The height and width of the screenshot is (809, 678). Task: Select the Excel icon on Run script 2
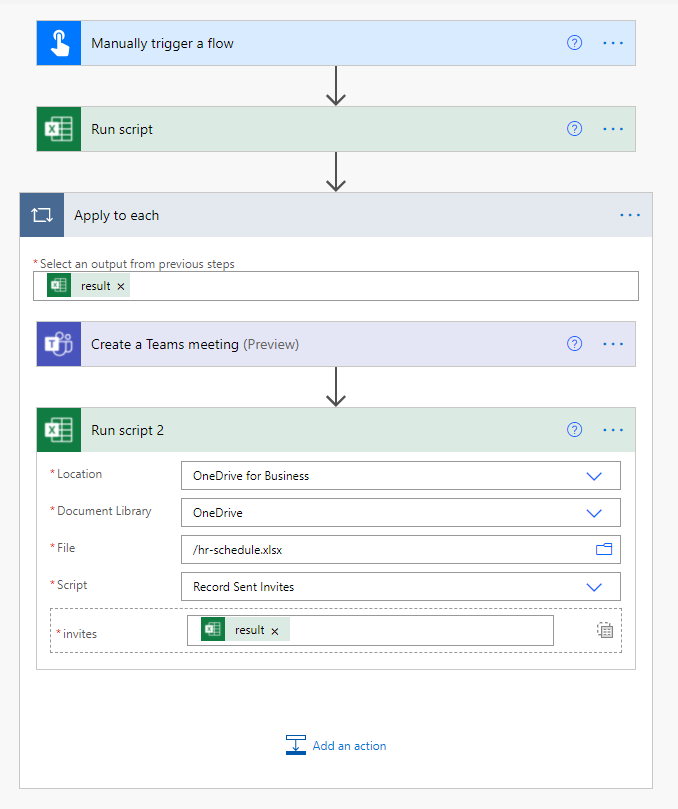point(58,429)
